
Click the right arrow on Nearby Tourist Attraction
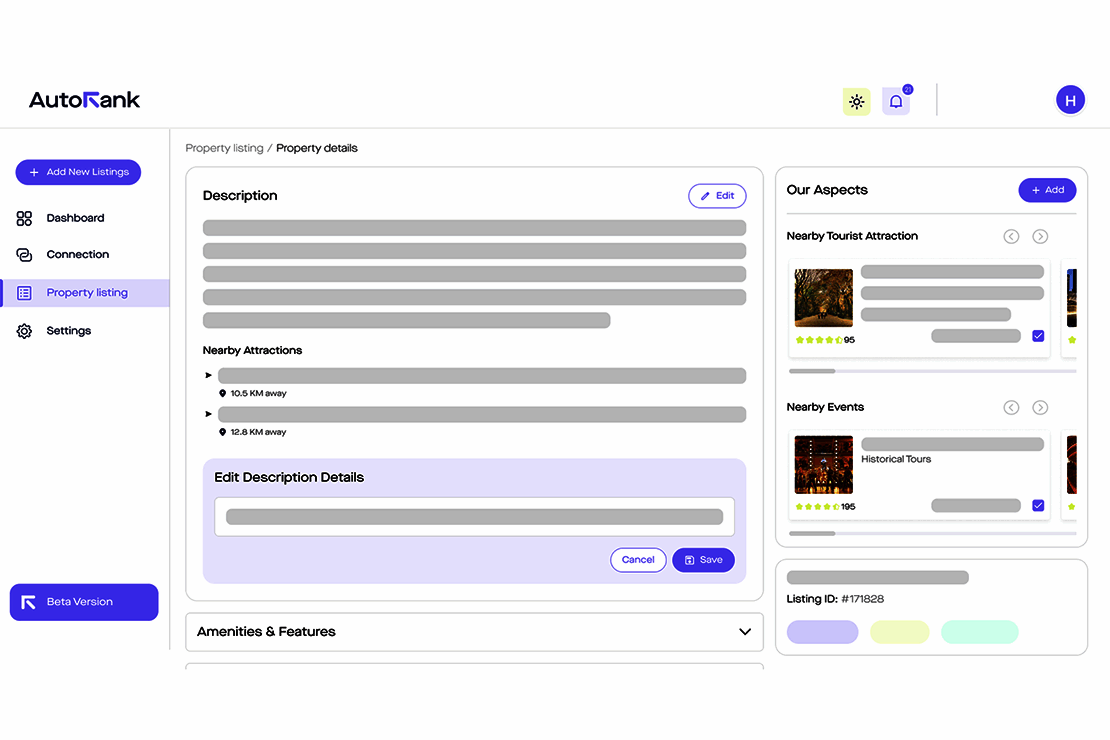point(1040,236)
